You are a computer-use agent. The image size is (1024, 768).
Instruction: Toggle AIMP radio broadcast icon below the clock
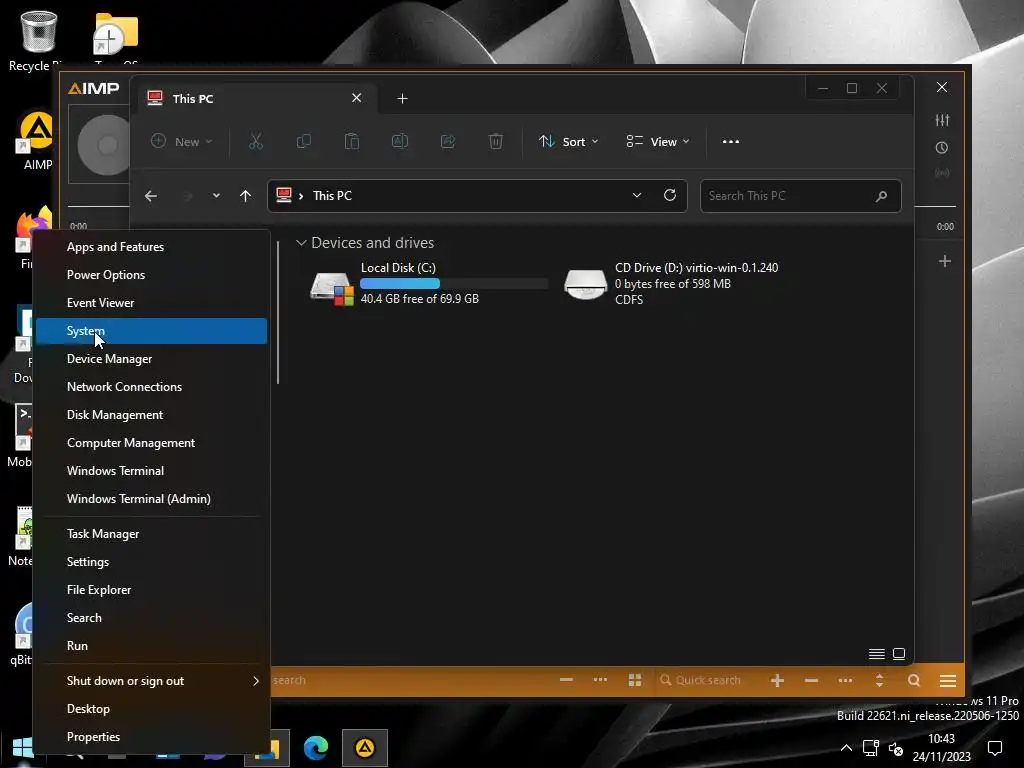pos(942,173)
